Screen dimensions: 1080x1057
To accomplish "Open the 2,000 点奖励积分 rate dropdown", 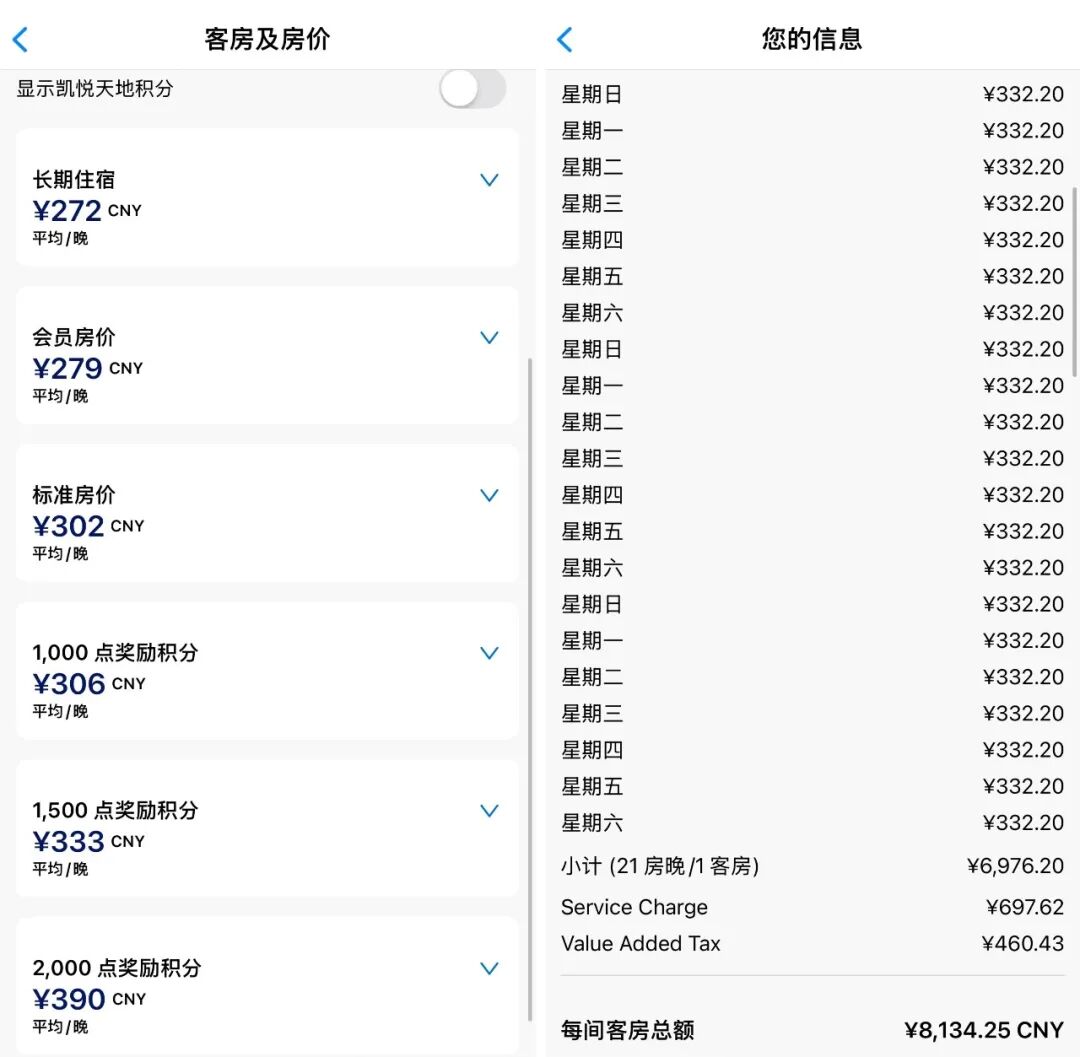I will point(489,968).
